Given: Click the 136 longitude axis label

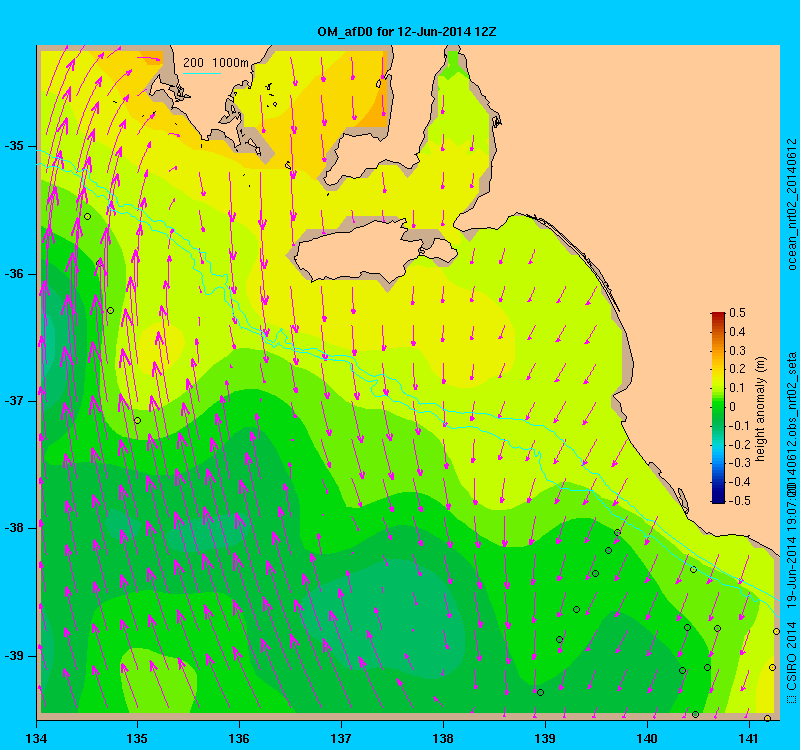Looking at the screenshot, I should [x=239, y=738].
